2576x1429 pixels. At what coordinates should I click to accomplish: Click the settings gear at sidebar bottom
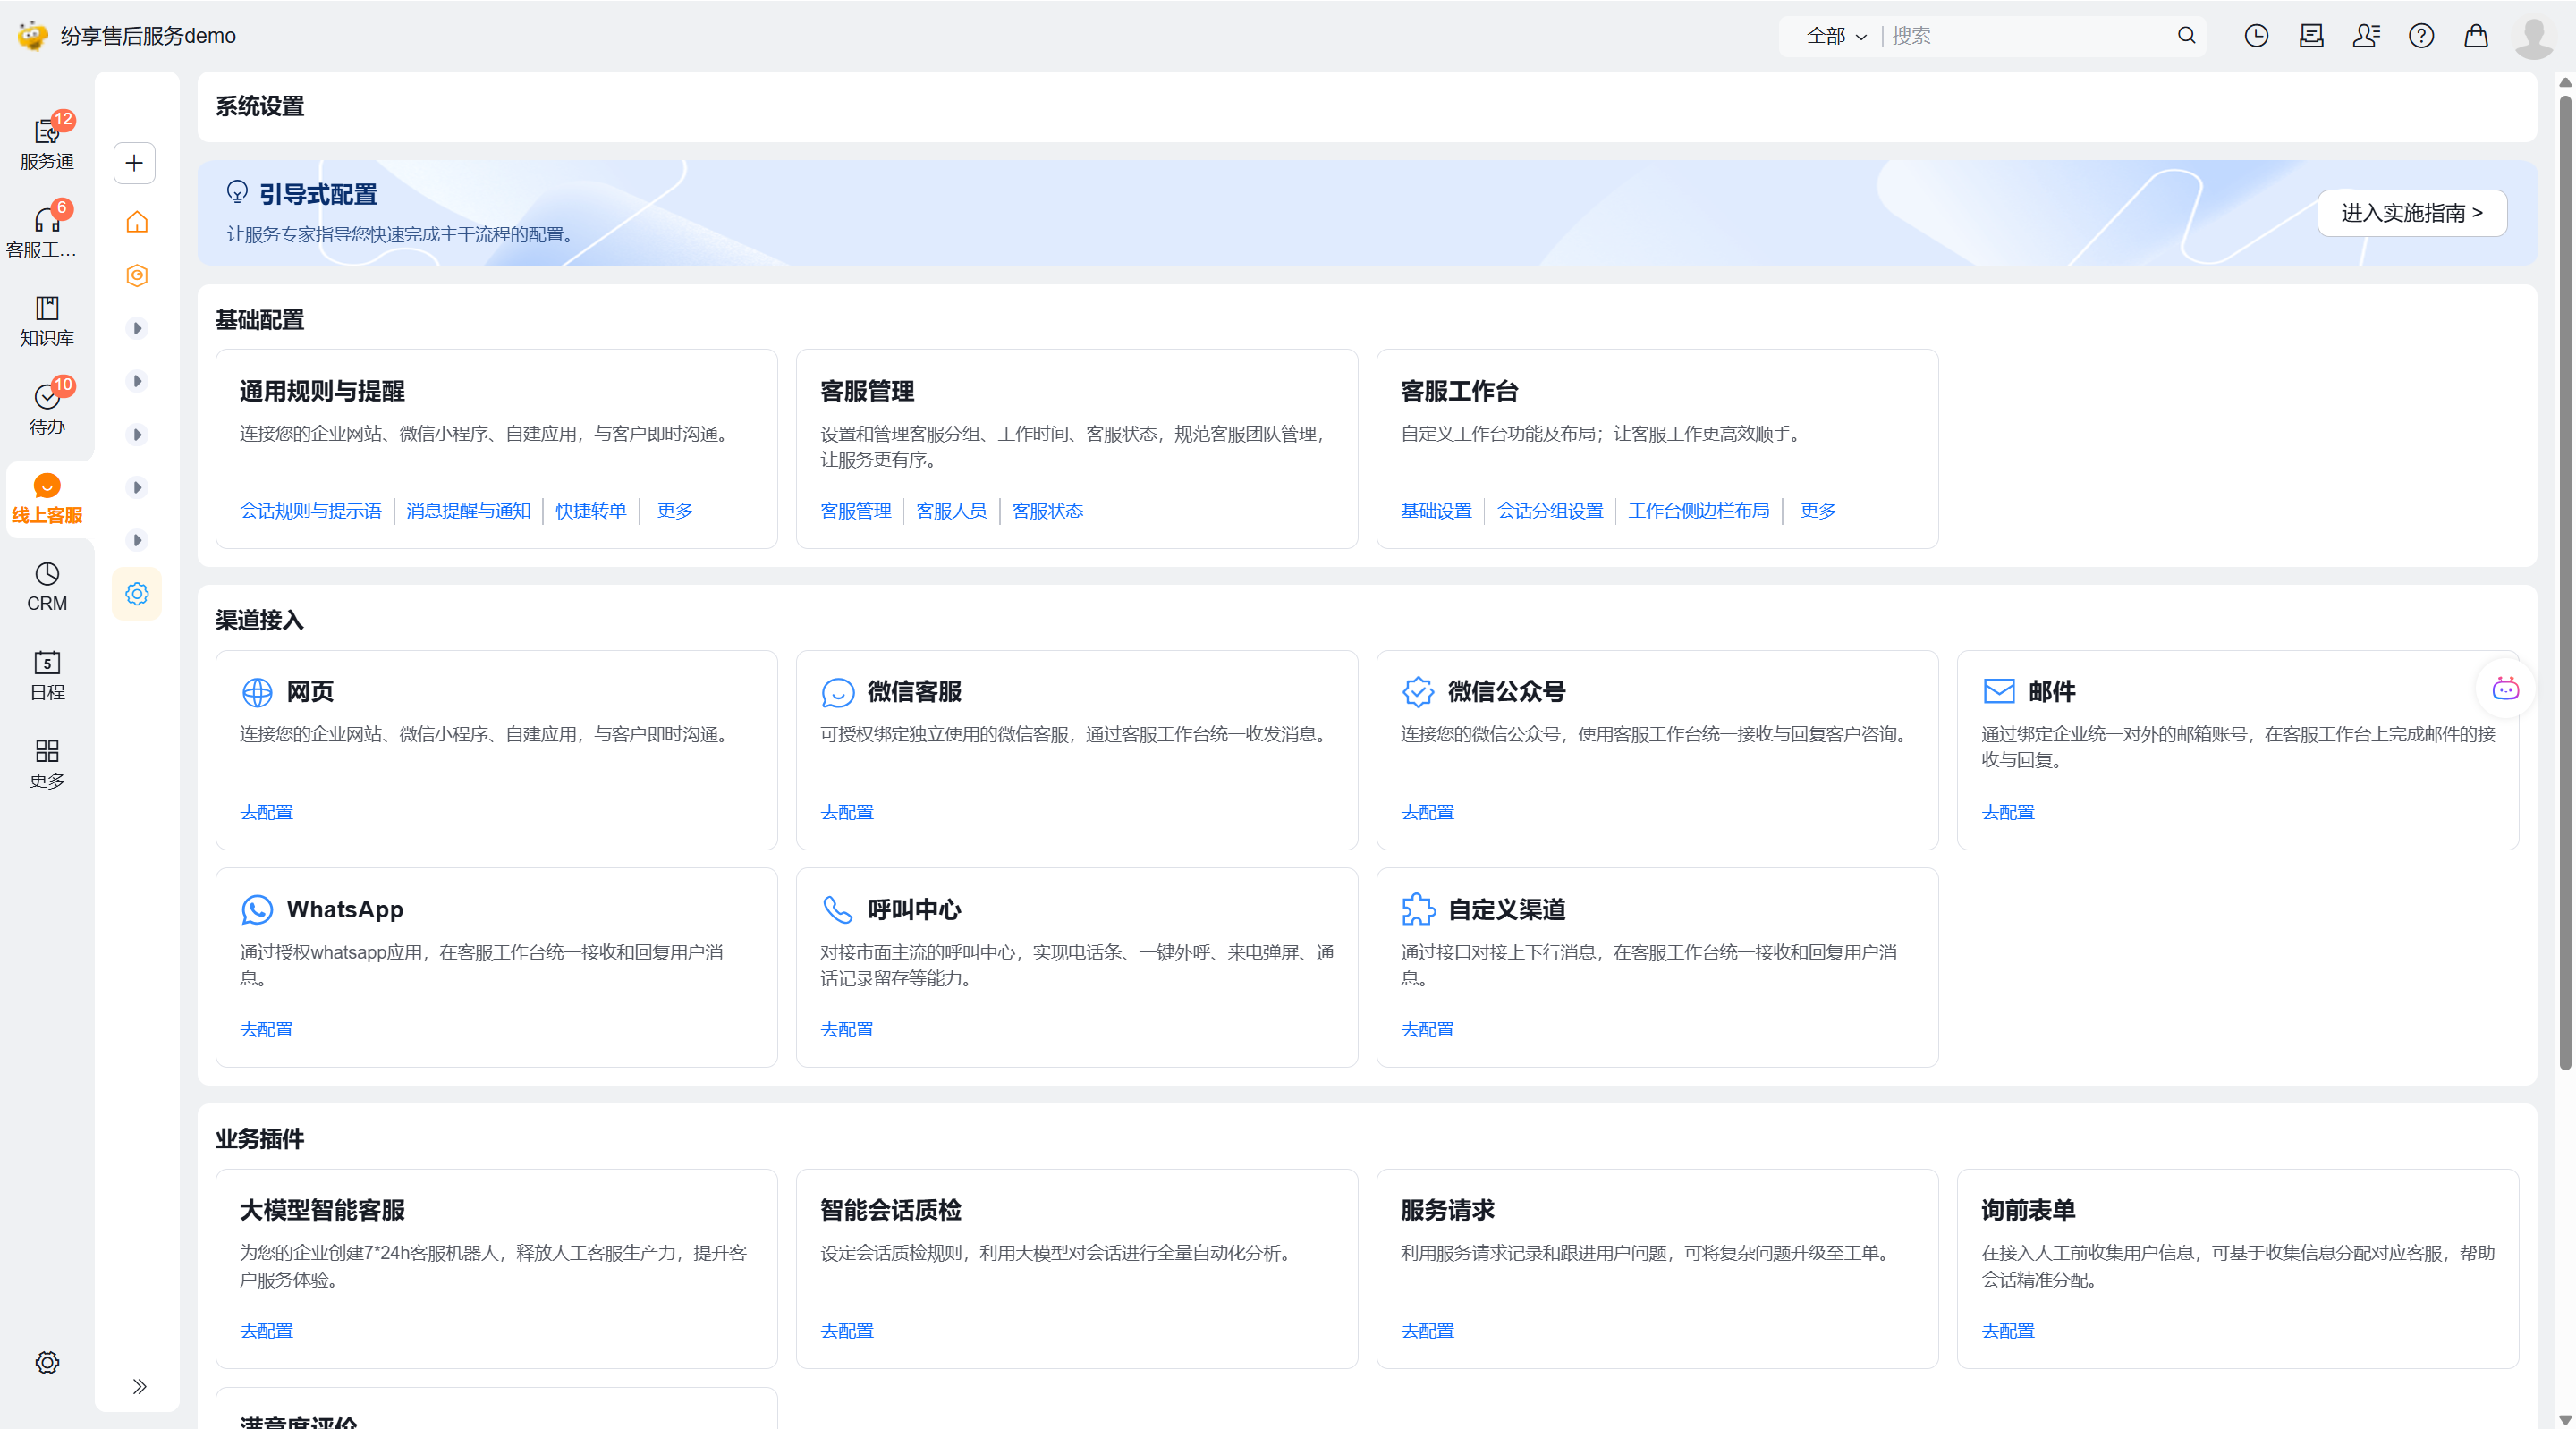[x=47, y=1362]
